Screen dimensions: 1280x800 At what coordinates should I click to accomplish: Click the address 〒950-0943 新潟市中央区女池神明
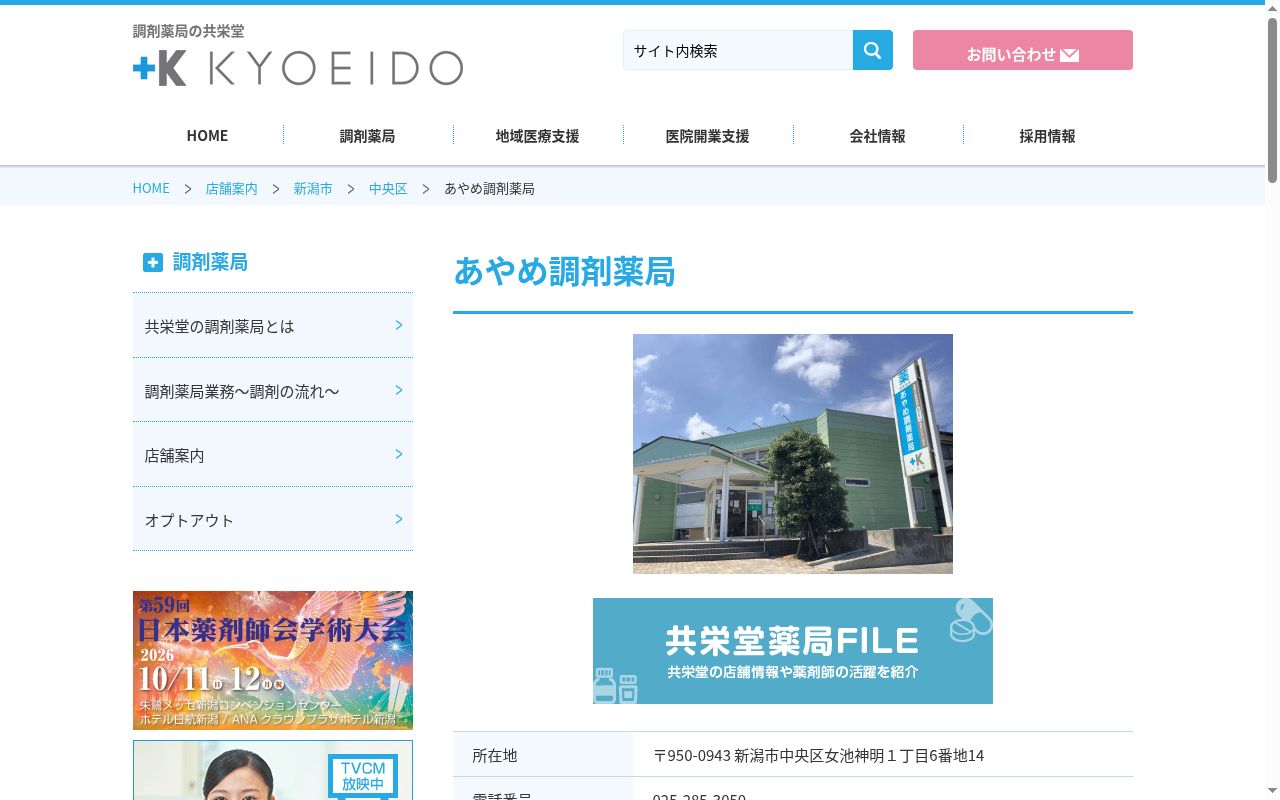[x=818, y=756]
